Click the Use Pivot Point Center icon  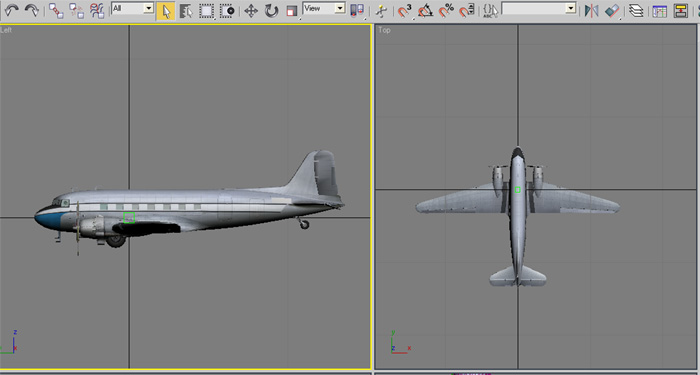(357, 11)
